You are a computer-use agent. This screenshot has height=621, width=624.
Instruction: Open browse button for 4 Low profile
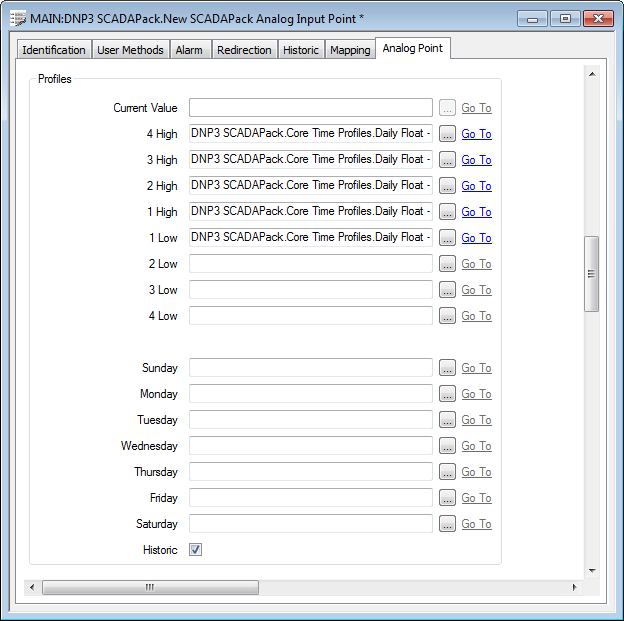coord(447,316)
